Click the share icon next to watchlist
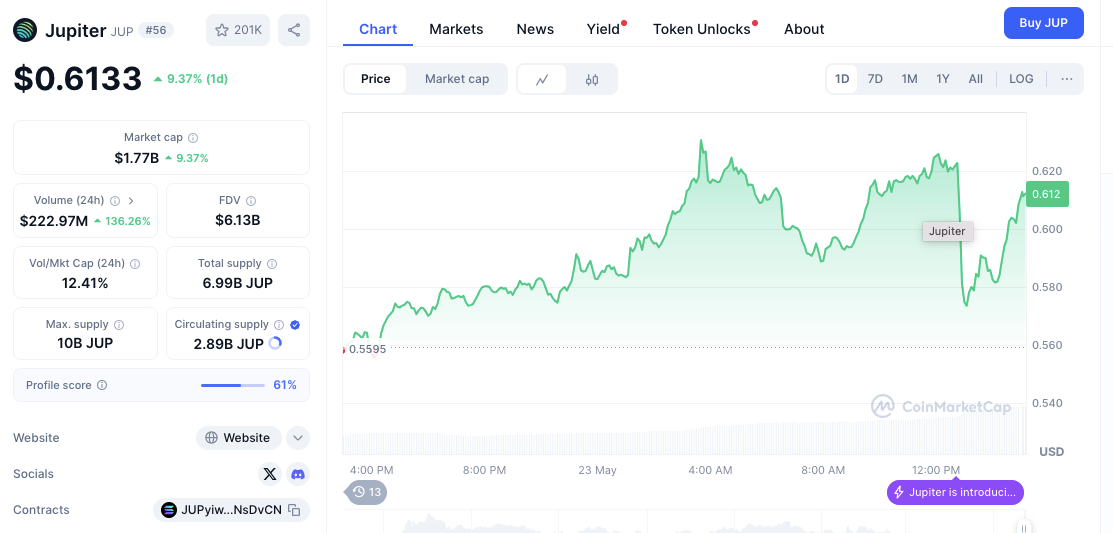1113x533 pixels. pos(294,30)
